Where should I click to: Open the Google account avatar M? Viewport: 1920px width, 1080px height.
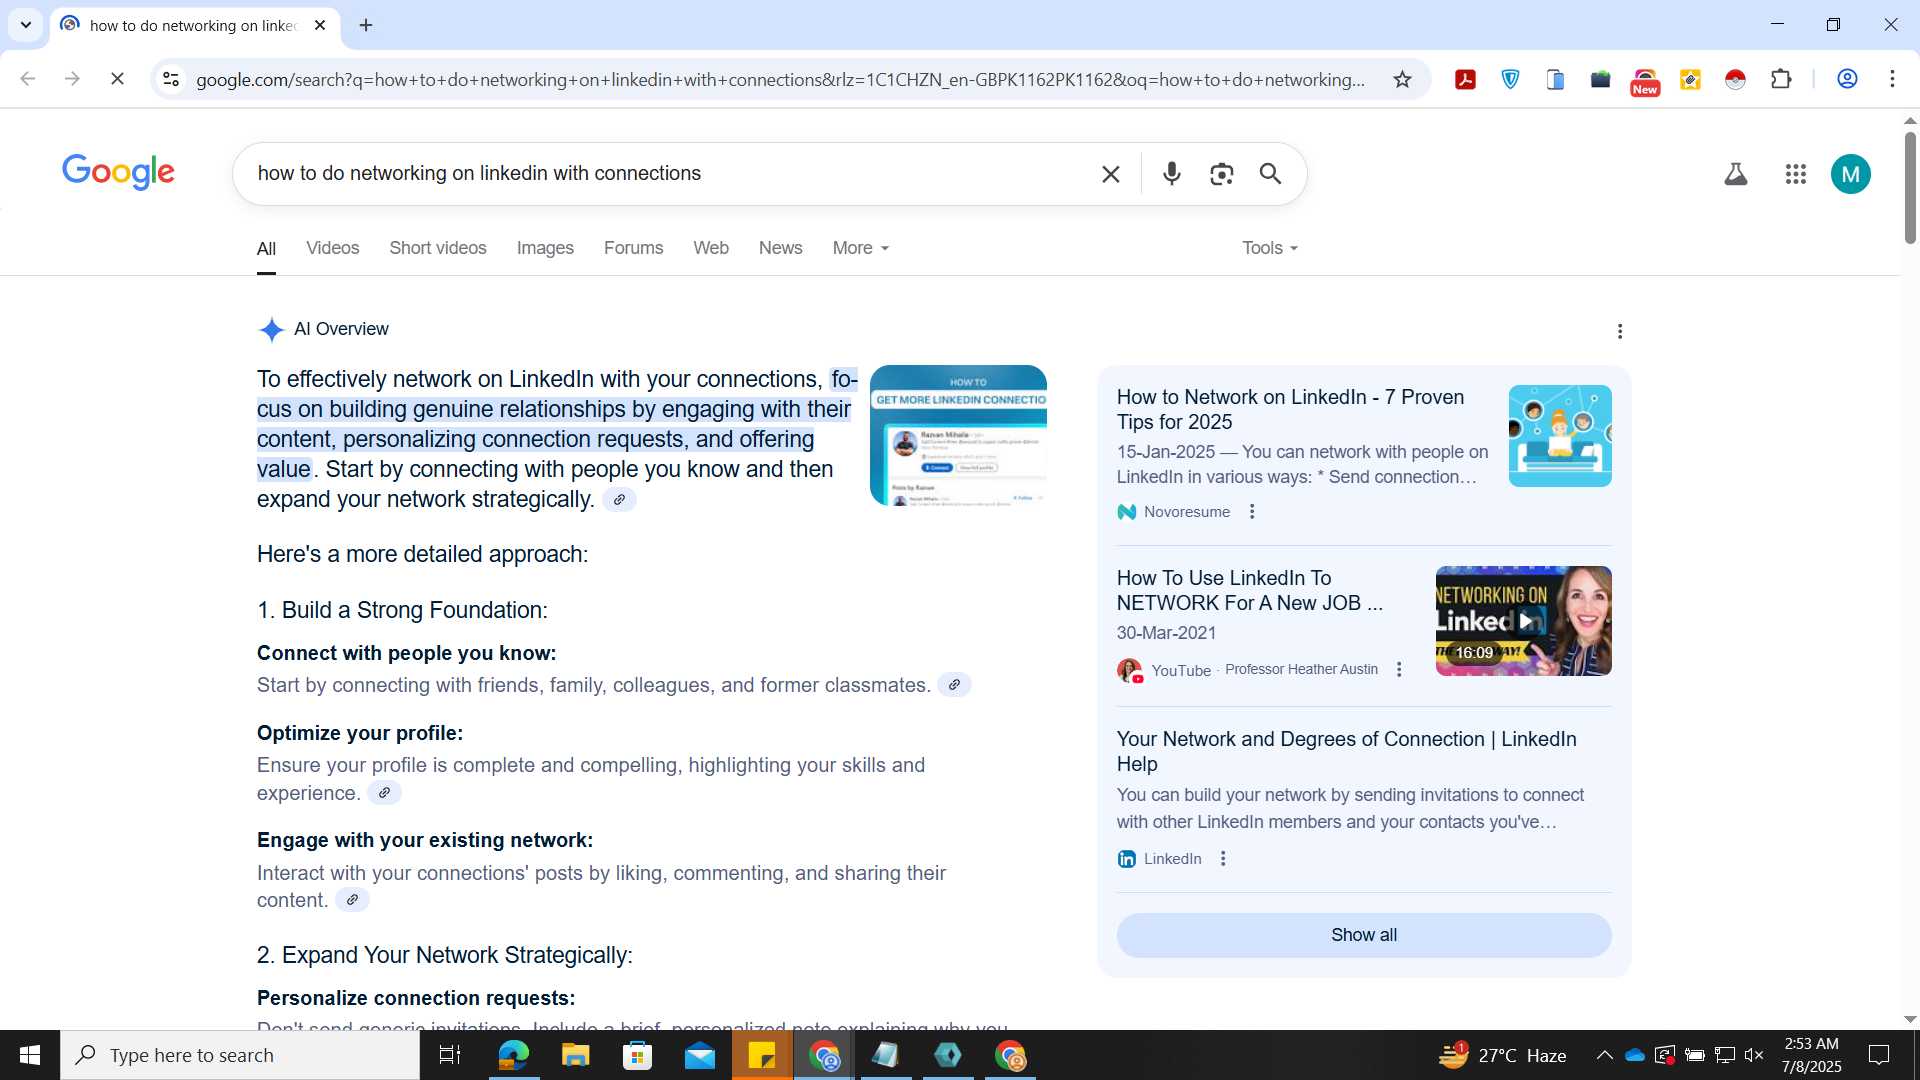(x=1851, y=174)
